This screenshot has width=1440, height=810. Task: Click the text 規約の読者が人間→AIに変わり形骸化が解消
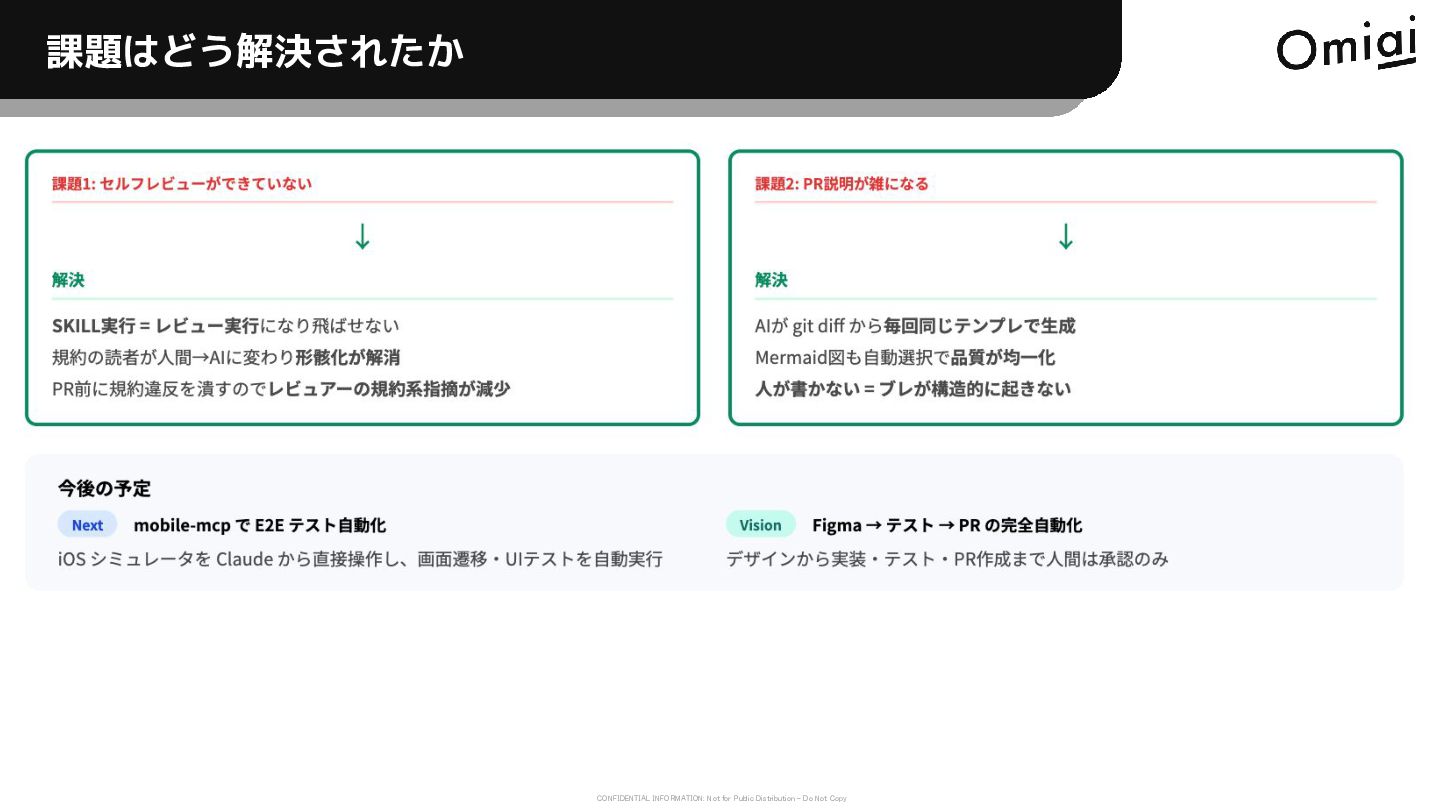coord(226,357)
